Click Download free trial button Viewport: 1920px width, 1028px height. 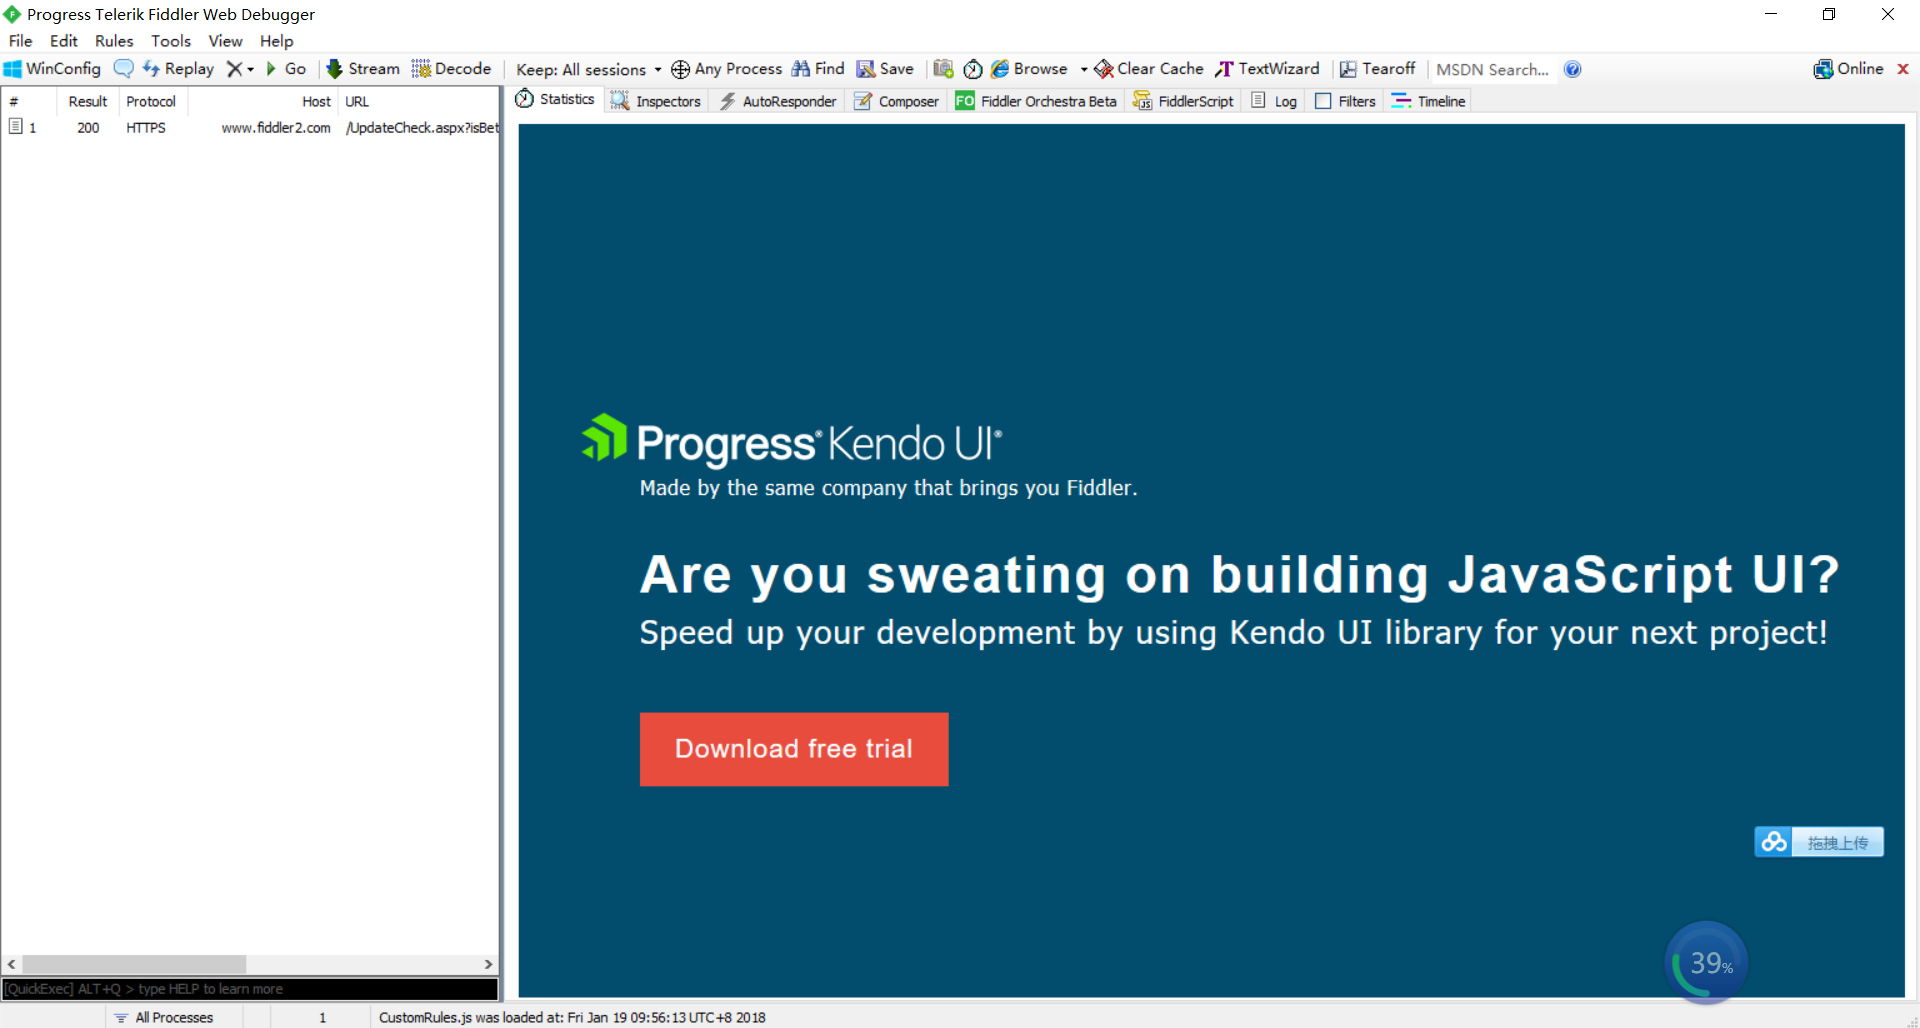[794, 749]
